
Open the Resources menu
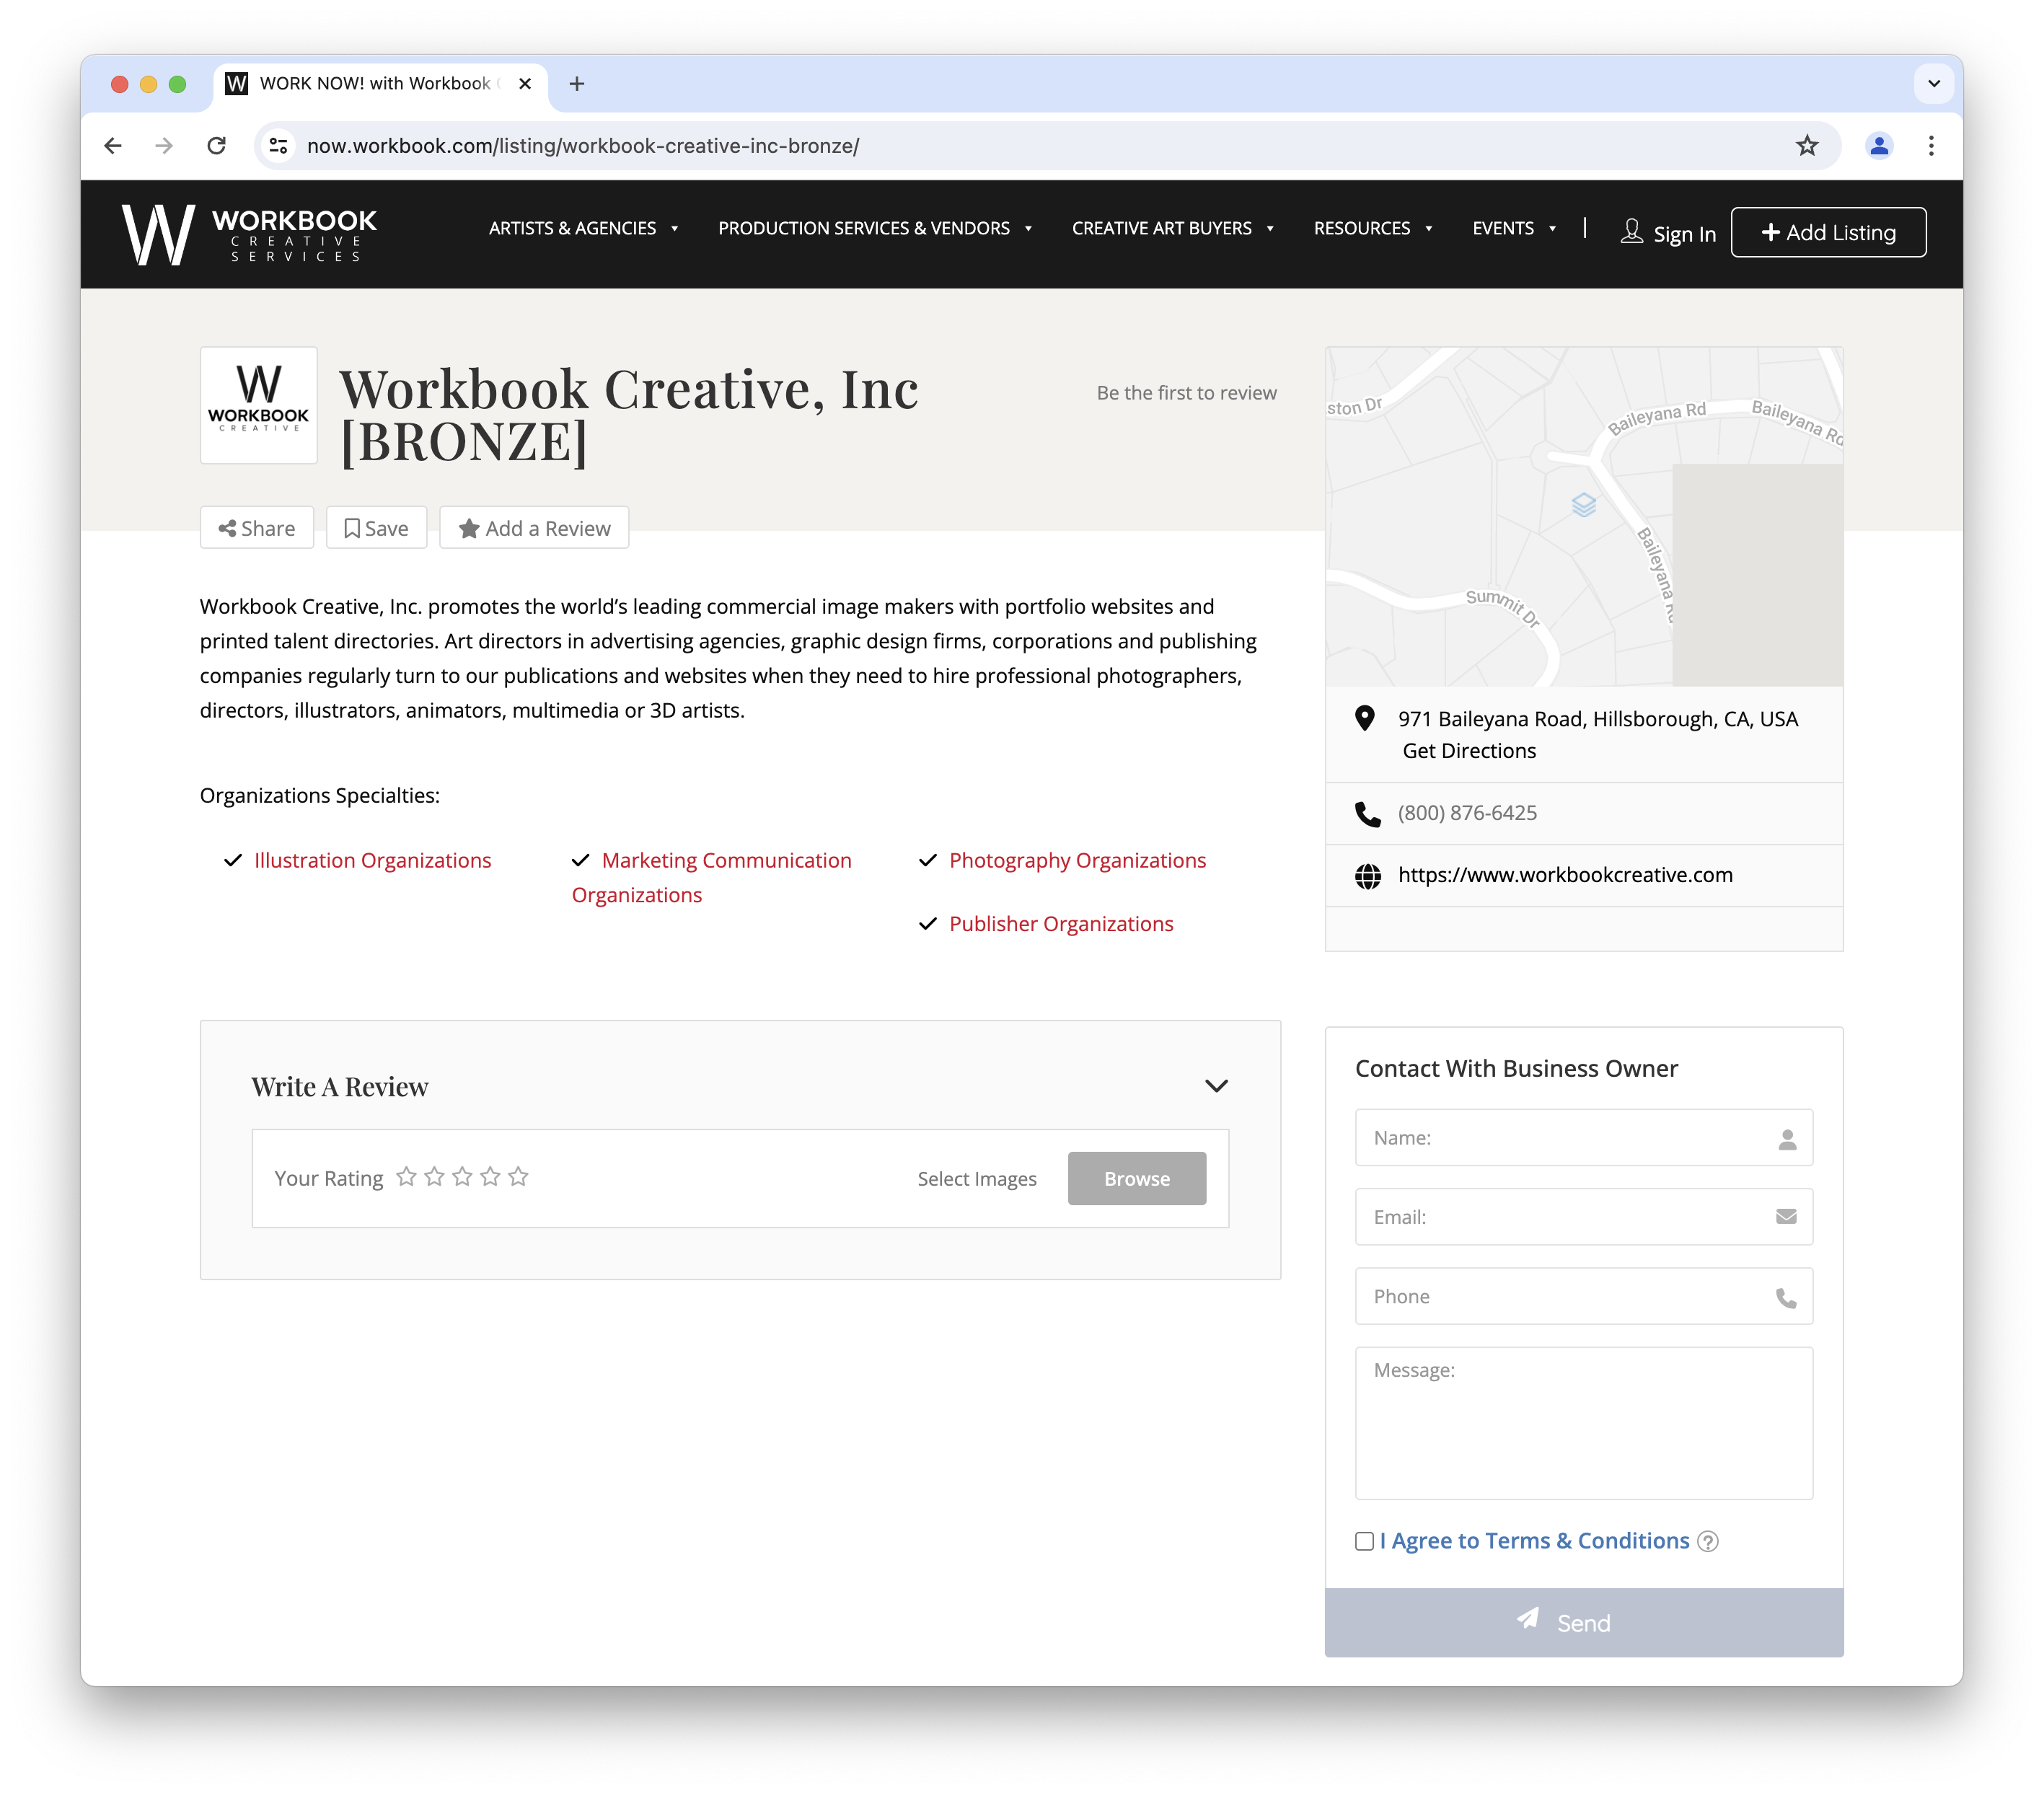(1361, 229)
